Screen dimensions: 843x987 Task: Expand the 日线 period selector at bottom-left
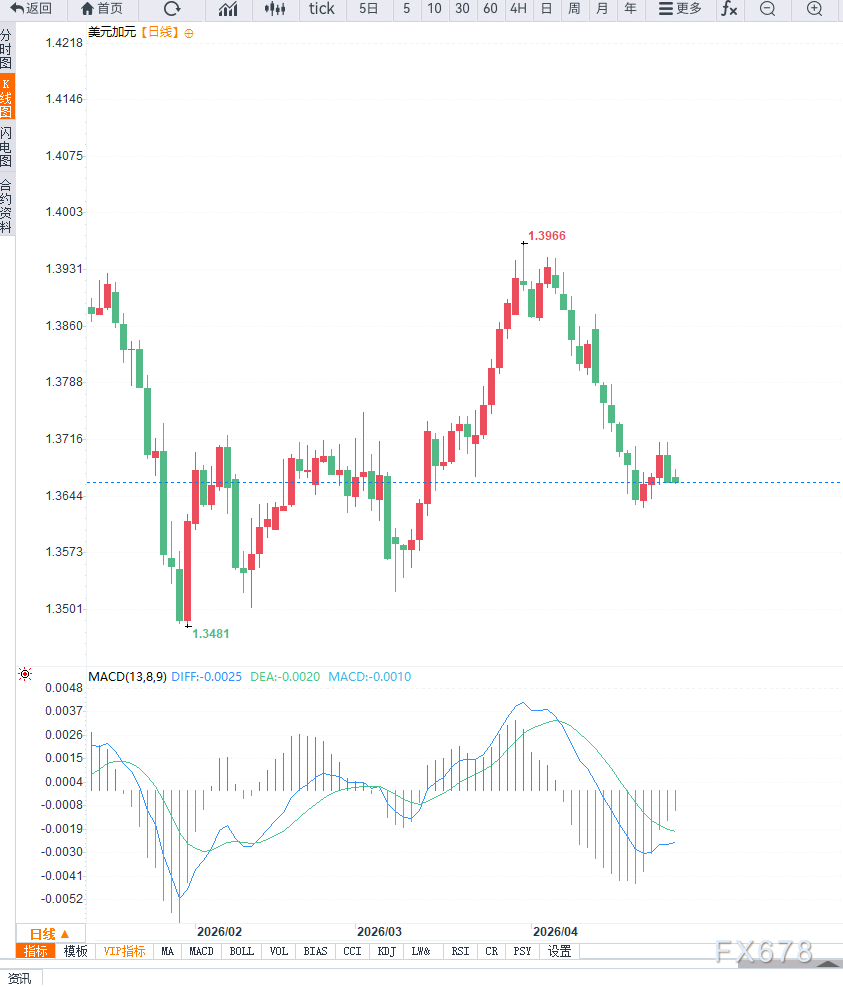click(x=49, y=933)
